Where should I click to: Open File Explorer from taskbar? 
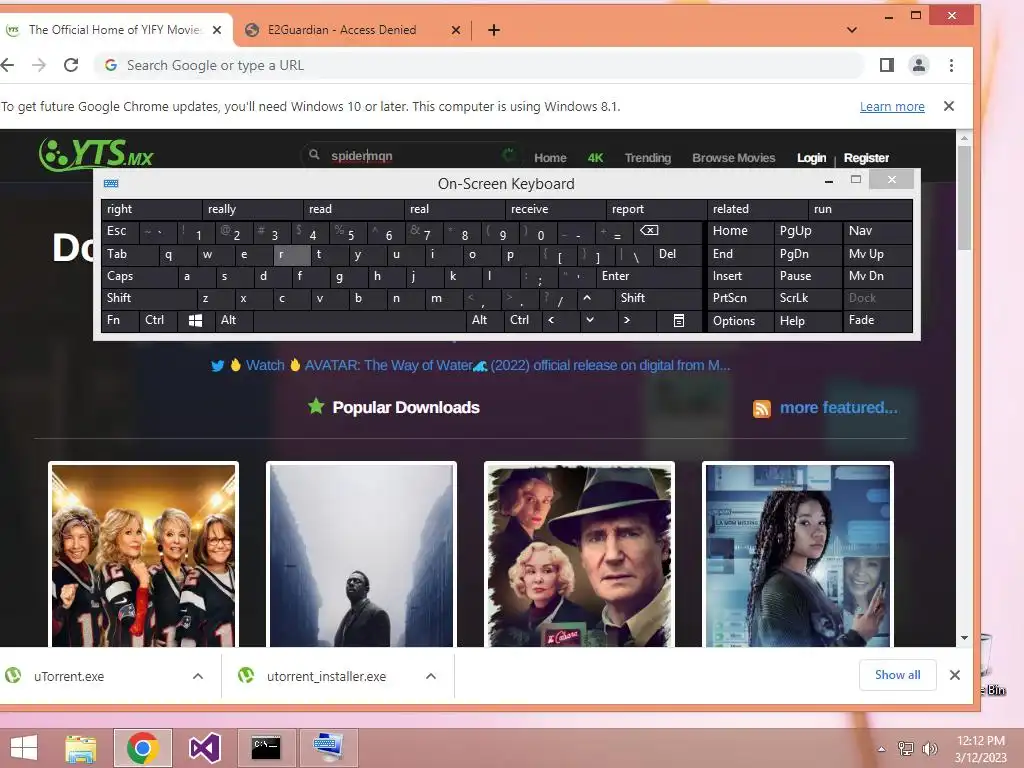(80, 748)
